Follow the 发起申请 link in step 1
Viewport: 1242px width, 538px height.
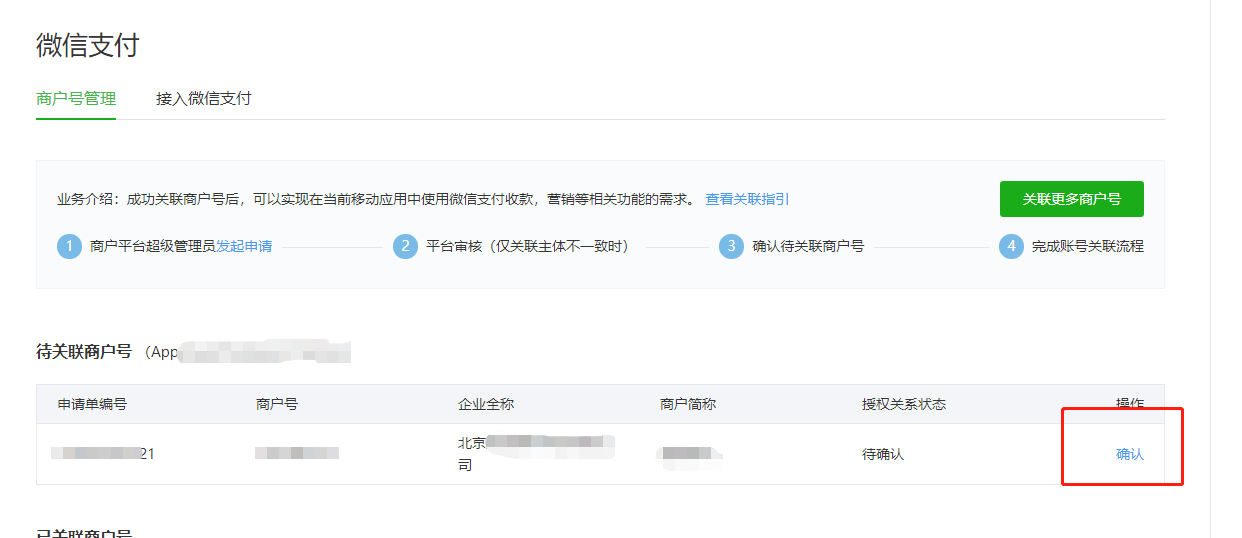pyautogui.click(x=244, y=246)
